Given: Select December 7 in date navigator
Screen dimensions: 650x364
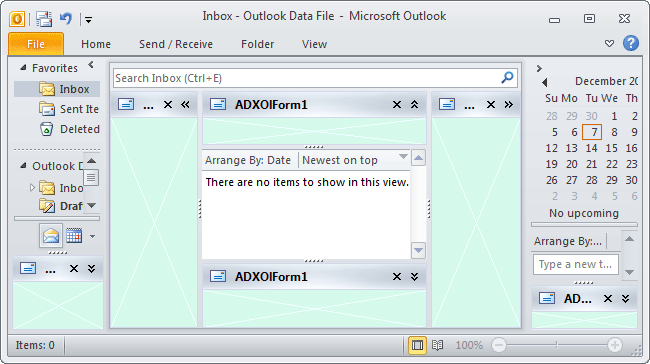Looking at the screenshot, I should coord(592,132).
